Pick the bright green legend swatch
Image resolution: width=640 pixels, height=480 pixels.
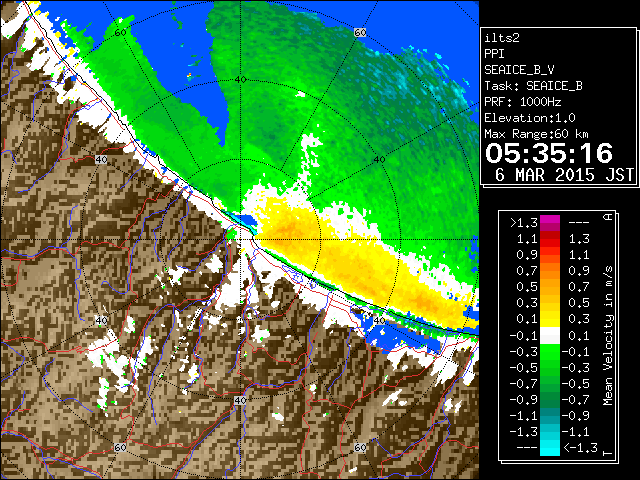[x=550, y=352]
